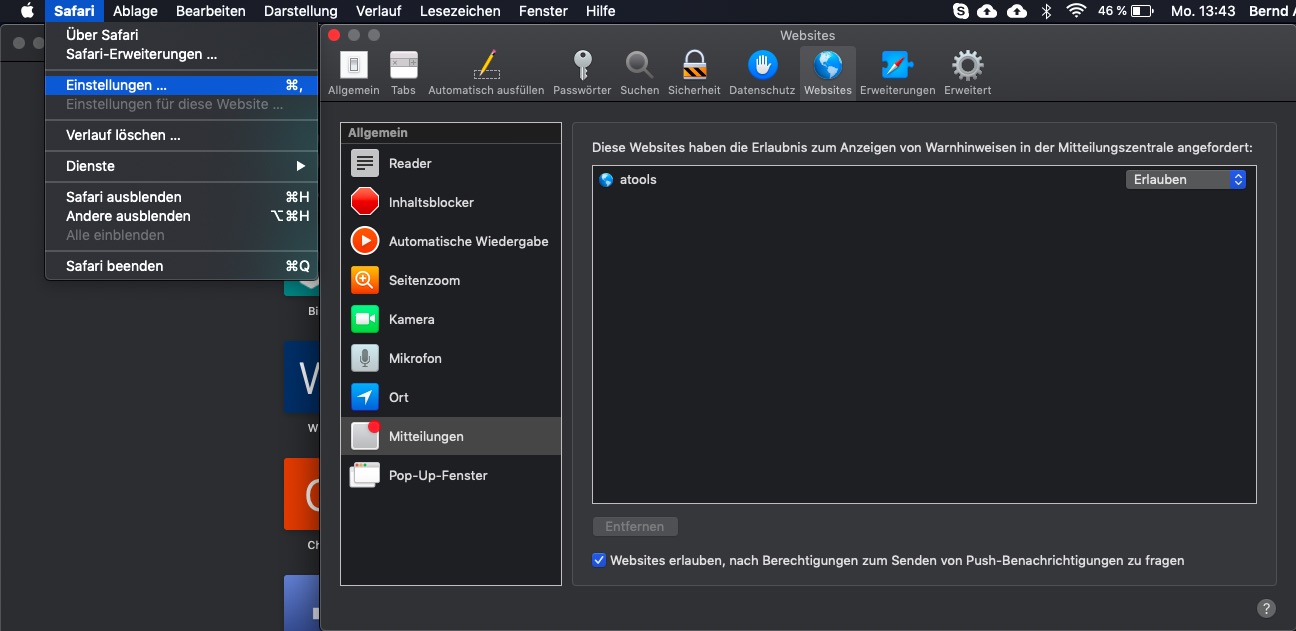Open the Allgemein preferences pane
Image resolution: width=1296 pixels, height=631 pixels.
click(x=354, y=73)
